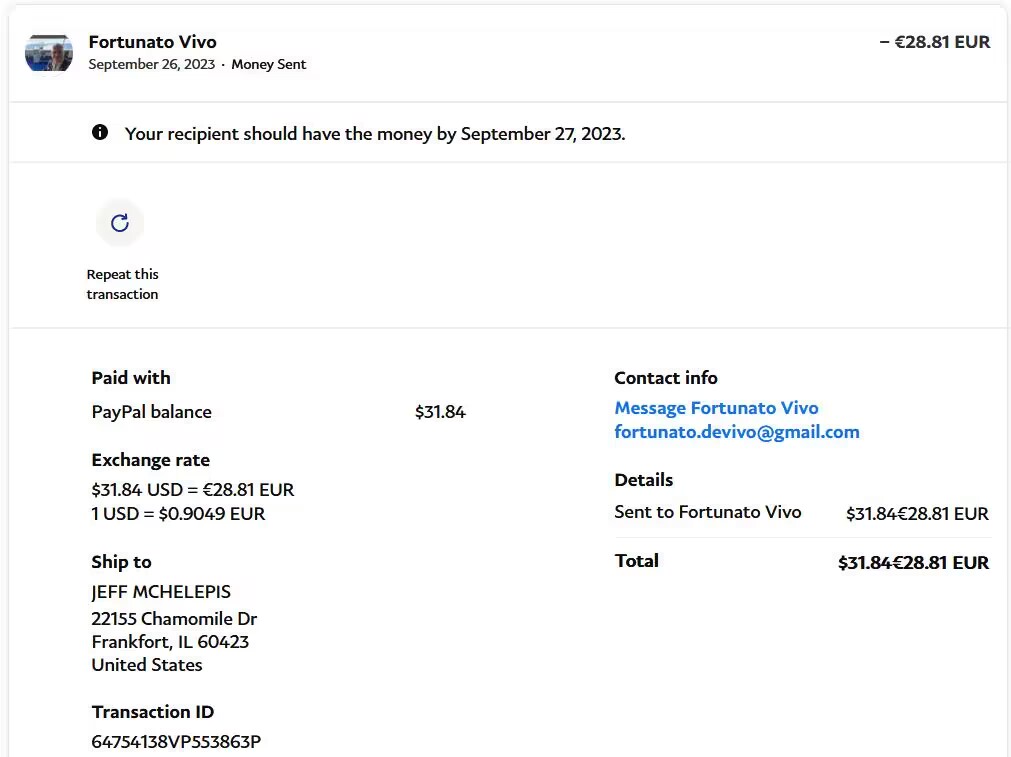The height and width of the screenshot is (757, 1011).
Task: Click the − €28.81 EUR header amount
Action: pos(934,42)
